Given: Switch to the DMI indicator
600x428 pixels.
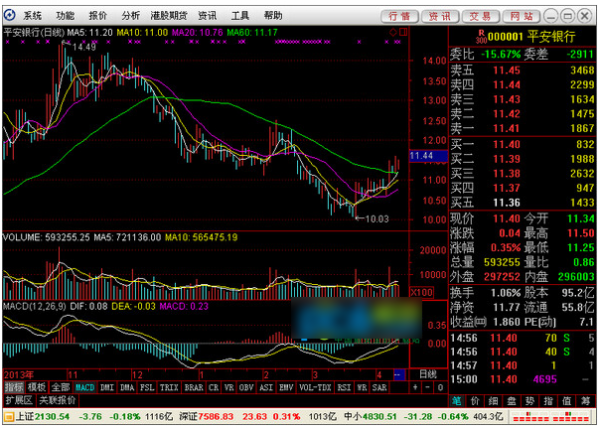Looking at the screenshot, I should [107, 387].
